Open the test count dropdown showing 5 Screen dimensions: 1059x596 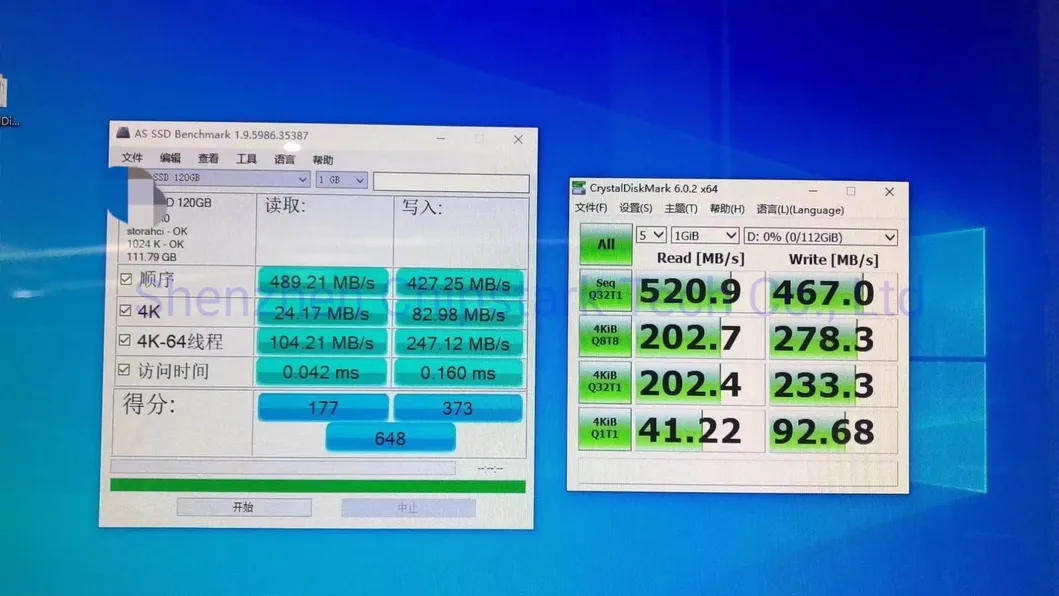651,235
